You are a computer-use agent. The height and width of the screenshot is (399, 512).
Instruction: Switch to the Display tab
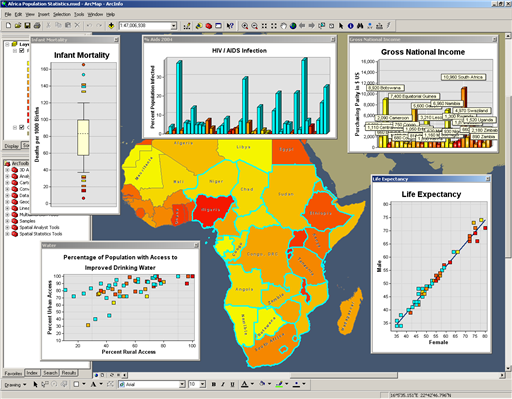pyautogui.click(x=12, y=146)
